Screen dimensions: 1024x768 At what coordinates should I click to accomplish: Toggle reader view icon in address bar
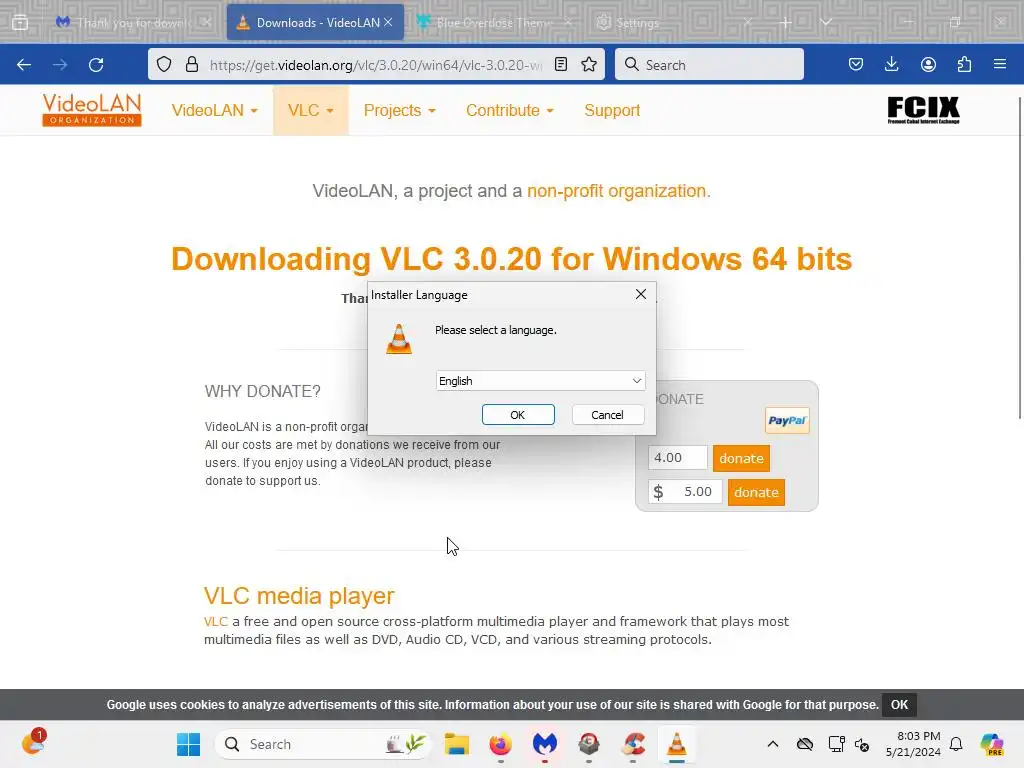click(560, 65)
